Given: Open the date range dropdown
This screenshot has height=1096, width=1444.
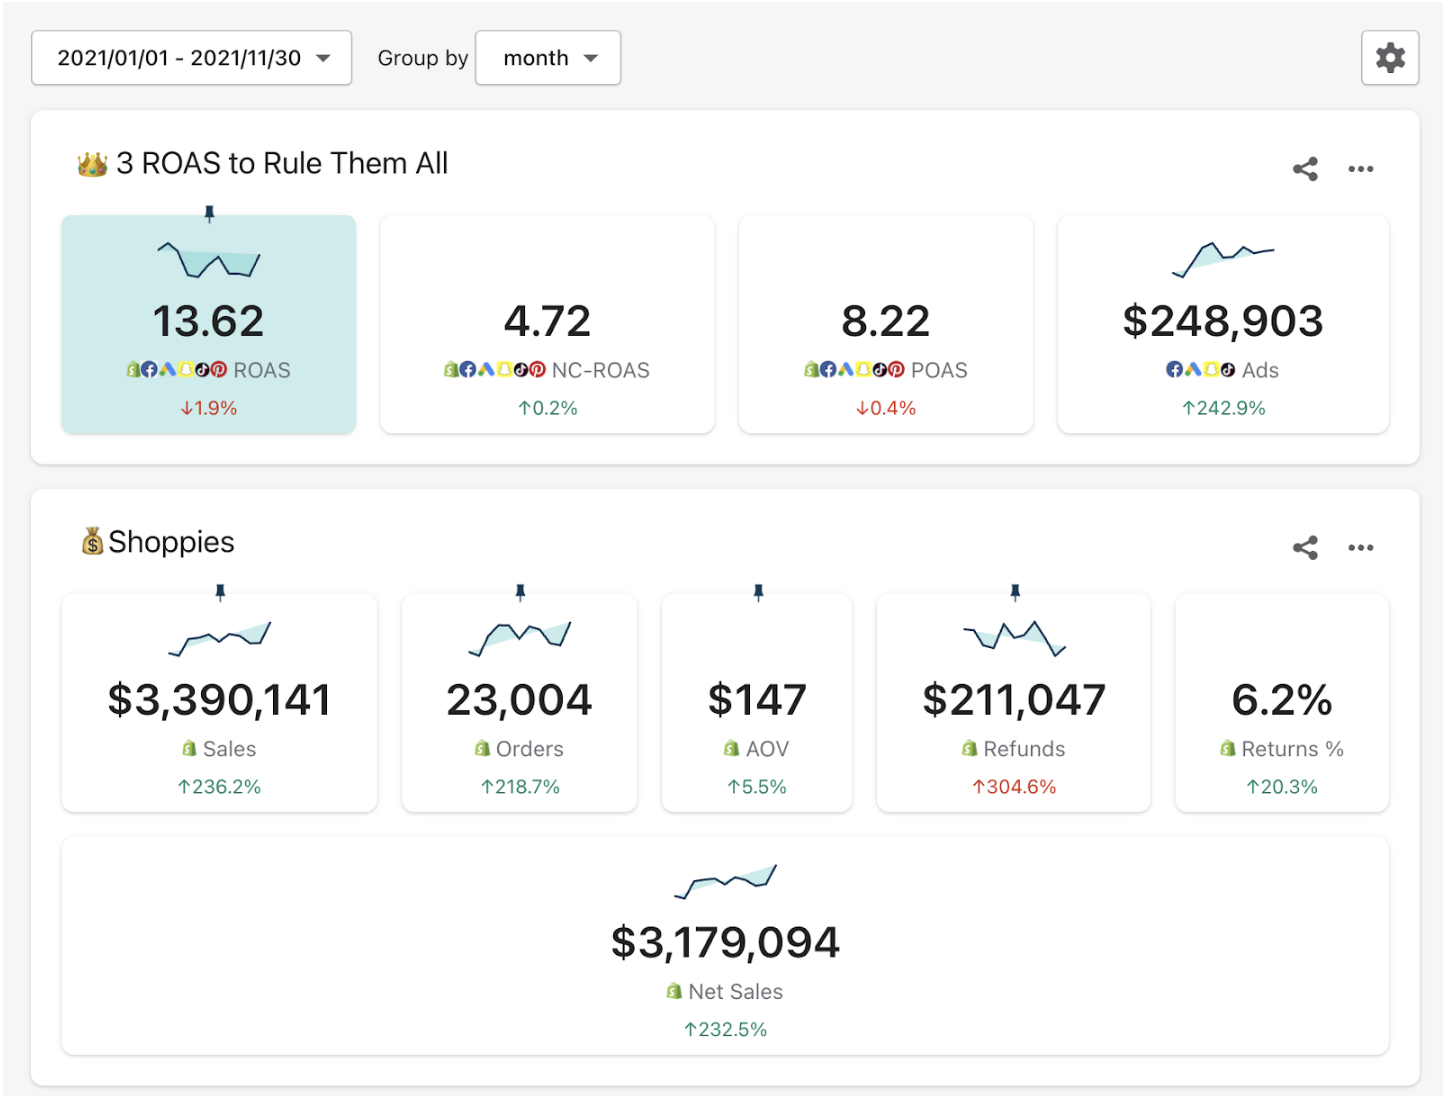Looking at the screenshot, I should coord(192,58).
